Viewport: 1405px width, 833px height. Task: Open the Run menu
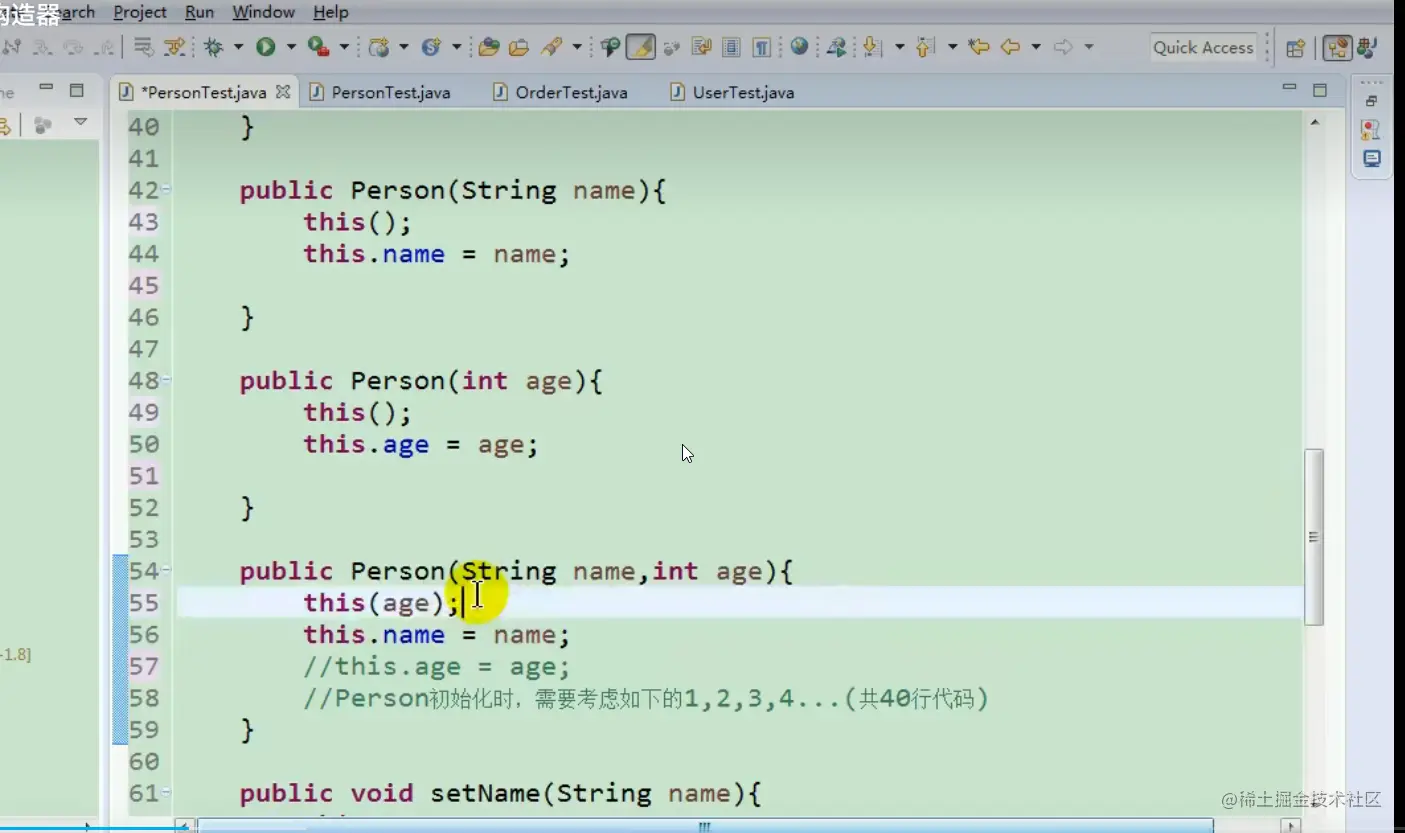pyautogui.click(x=200, y=12)
